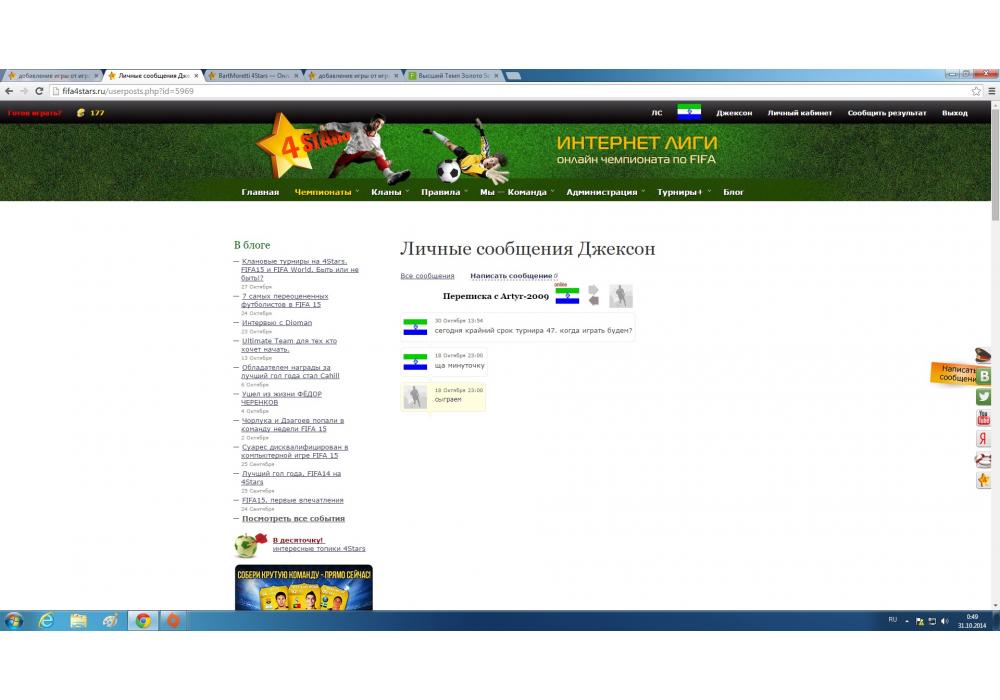Click the browser address bar
Image resolution: width=1000 pixels, height=700 pixels.
[500, 91]
